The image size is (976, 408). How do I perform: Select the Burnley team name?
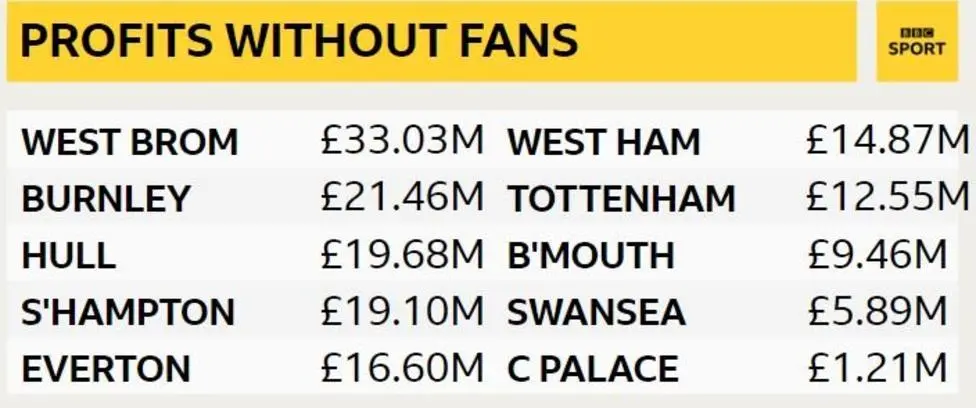pos(105,199)
